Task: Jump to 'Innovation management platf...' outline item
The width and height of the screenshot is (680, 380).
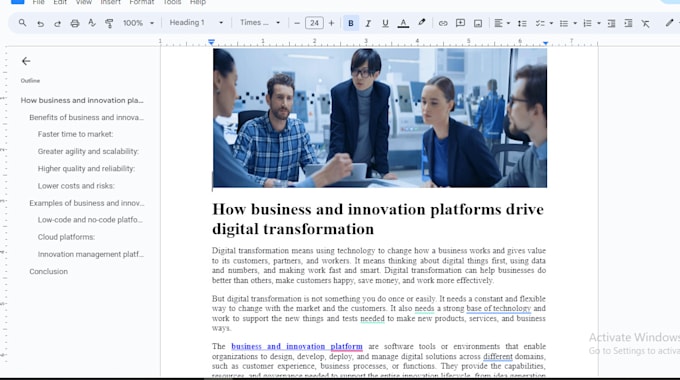Action: pyautogui.click(x=91, y=254)
